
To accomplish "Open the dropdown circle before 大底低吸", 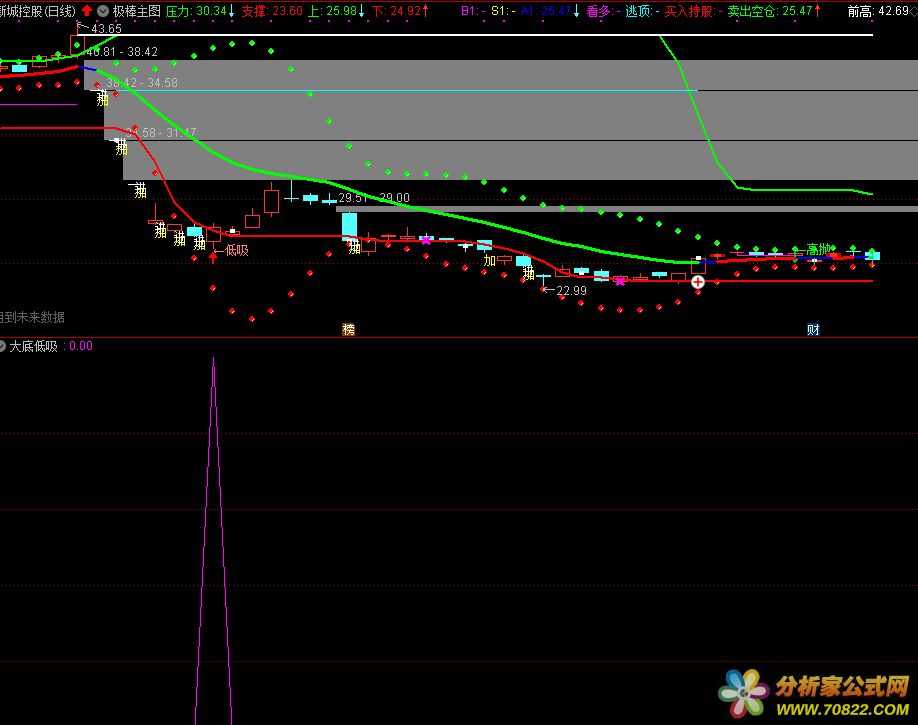I will tap(2, 346).
